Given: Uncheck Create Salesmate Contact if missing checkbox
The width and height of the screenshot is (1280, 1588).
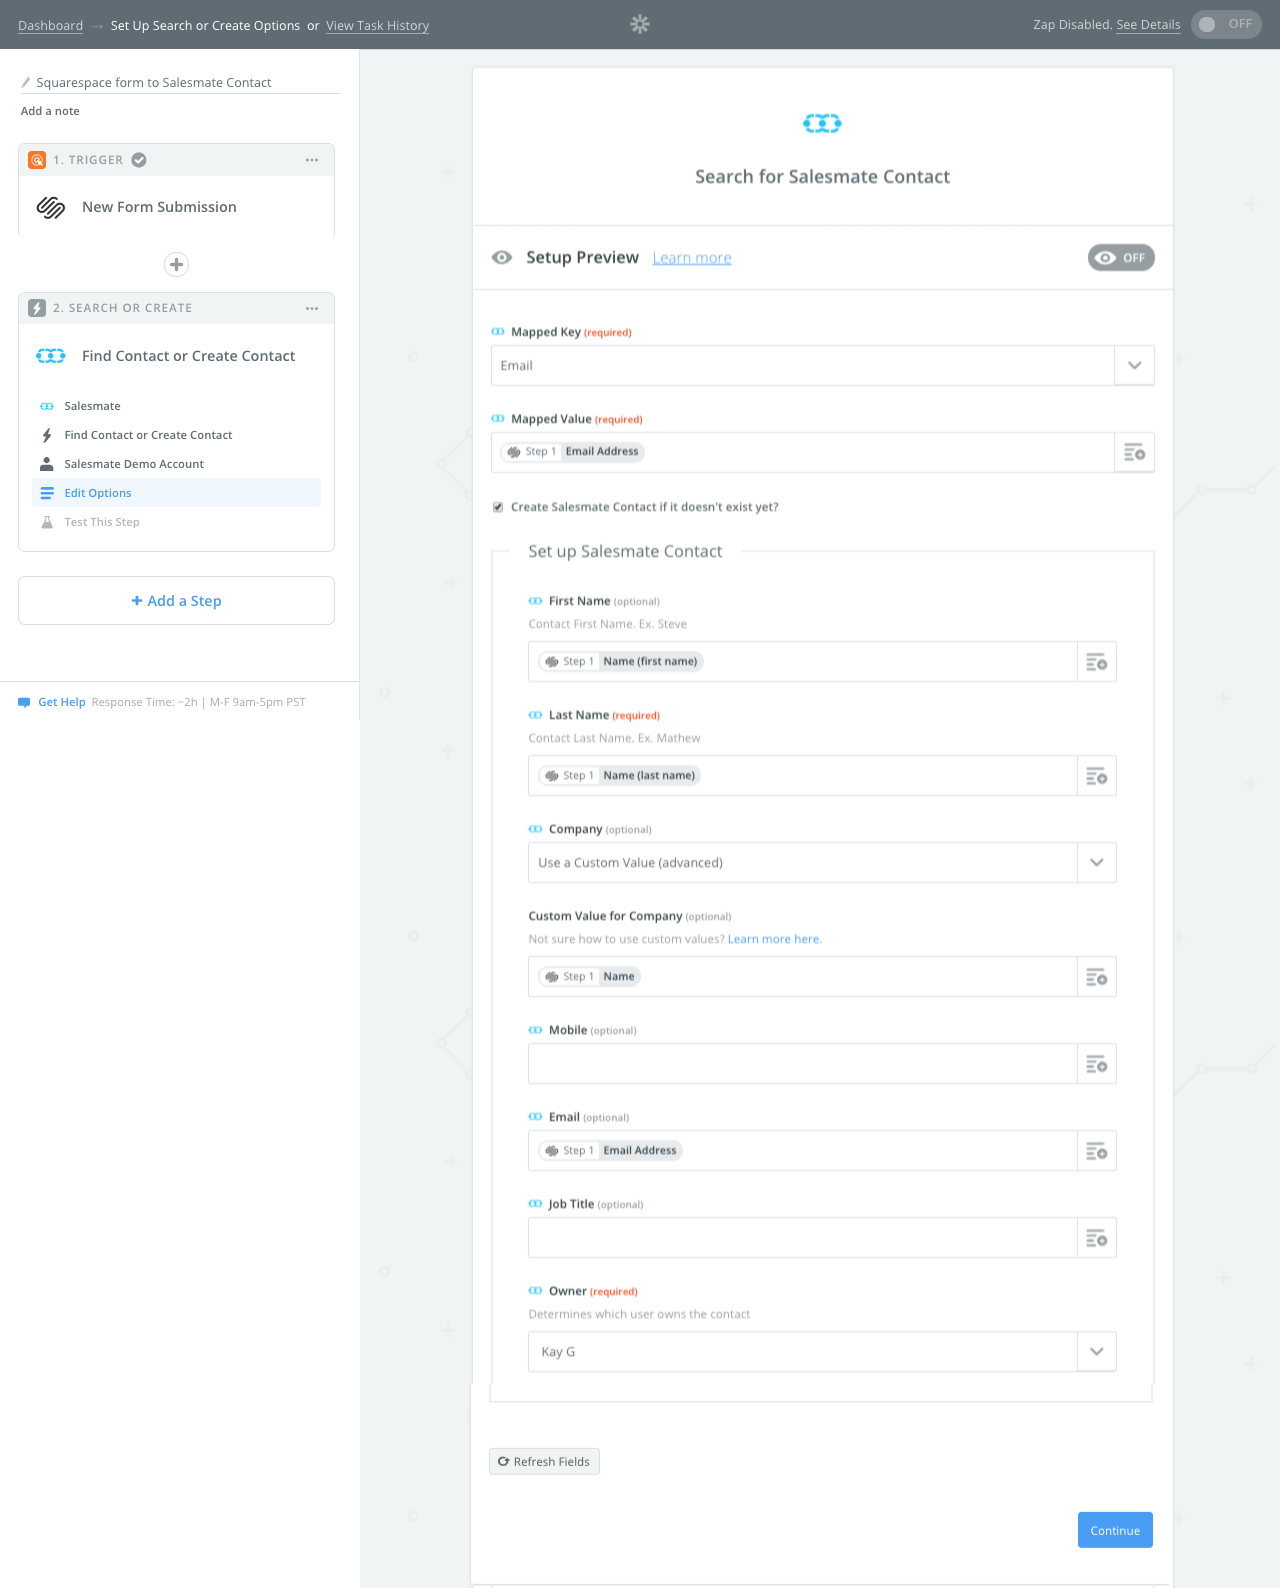Looking at the screenshot, I should 498,507.
